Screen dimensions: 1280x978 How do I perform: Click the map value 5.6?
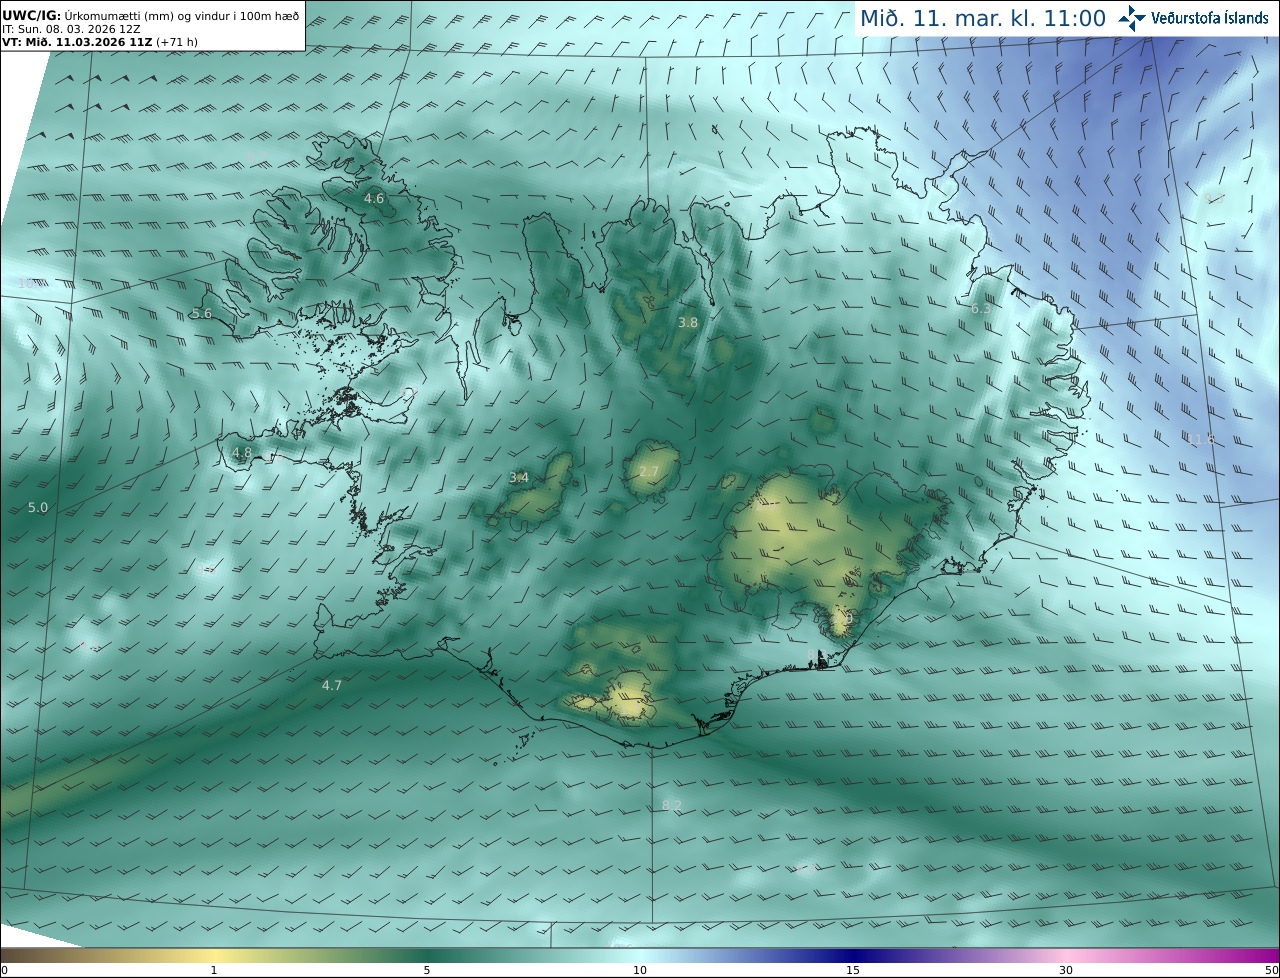(x=201, y=313)
